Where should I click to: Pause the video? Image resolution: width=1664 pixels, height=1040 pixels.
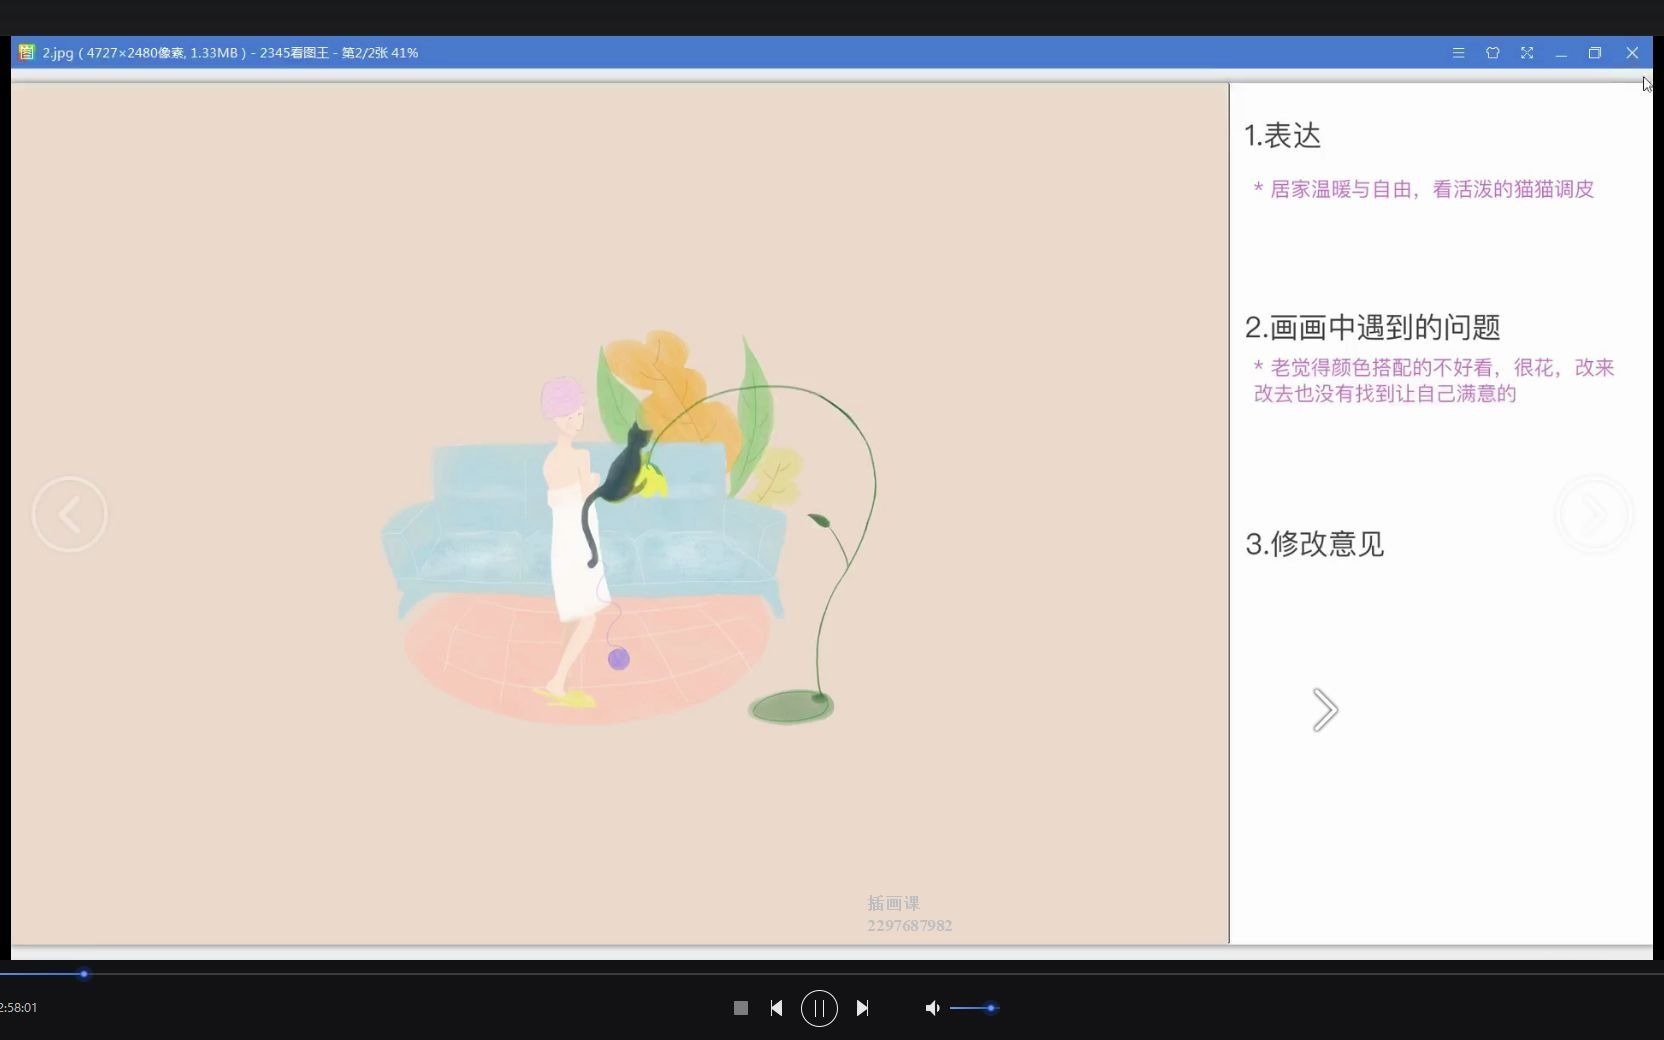[819, 1008]
